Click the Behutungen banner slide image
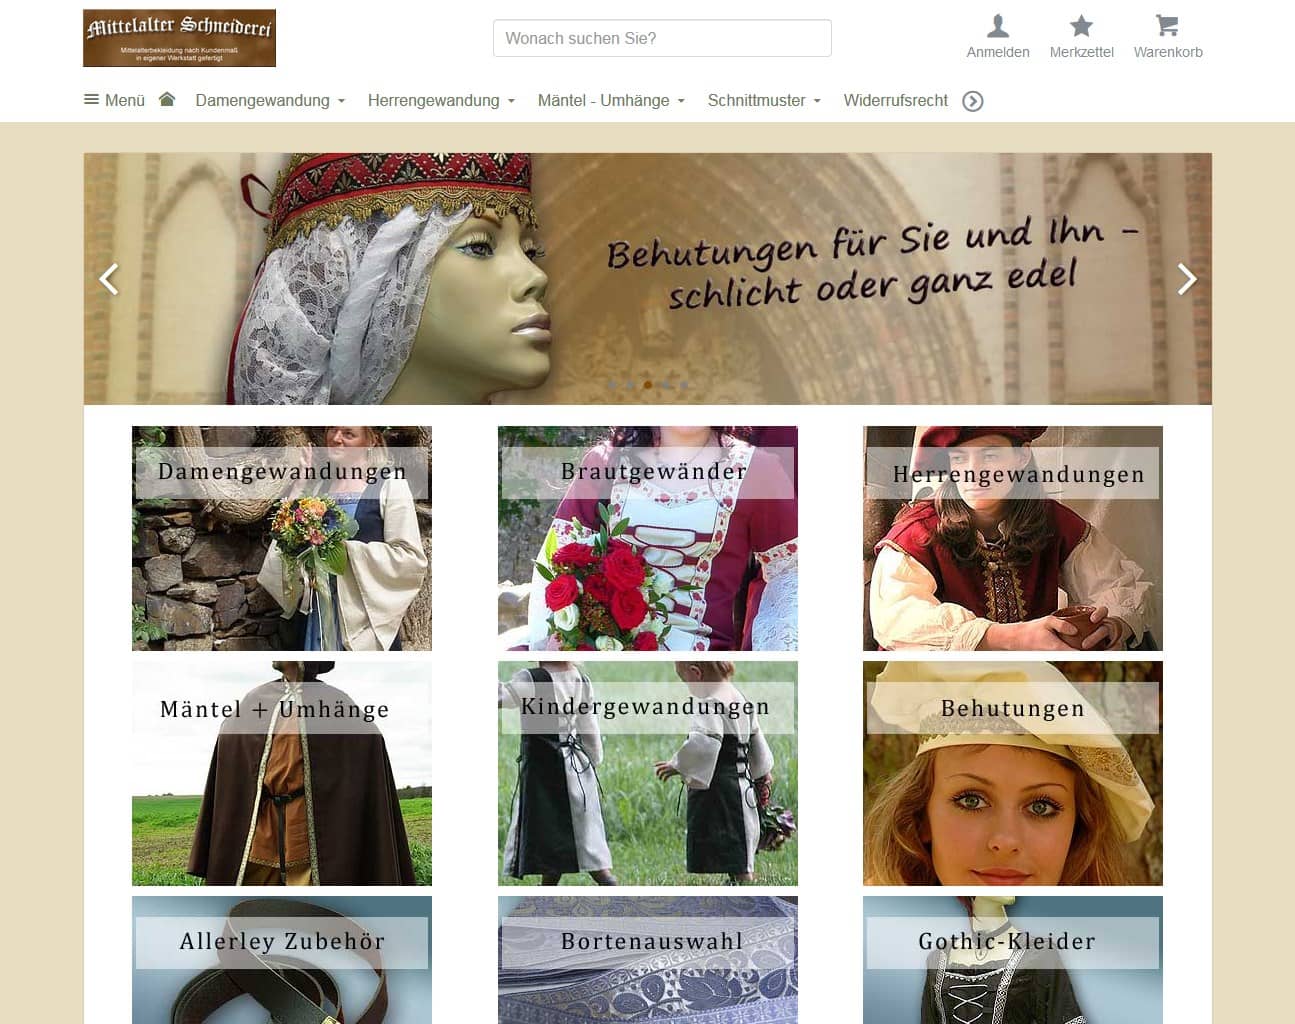Image resolution: width=1295 pixels, height=1024 pixels. click(648, 279)
